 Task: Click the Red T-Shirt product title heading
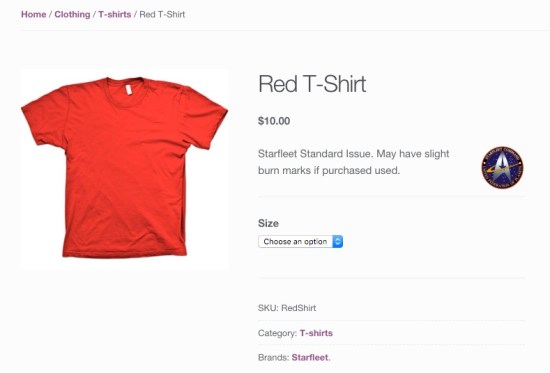(x=312, y=84)
